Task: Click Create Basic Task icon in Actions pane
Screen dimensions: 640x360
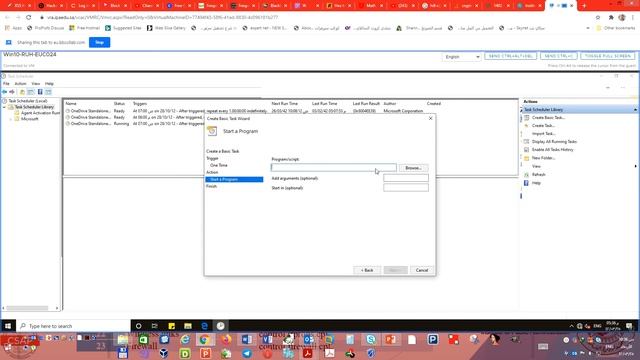Action: click(x=527, y=118)
